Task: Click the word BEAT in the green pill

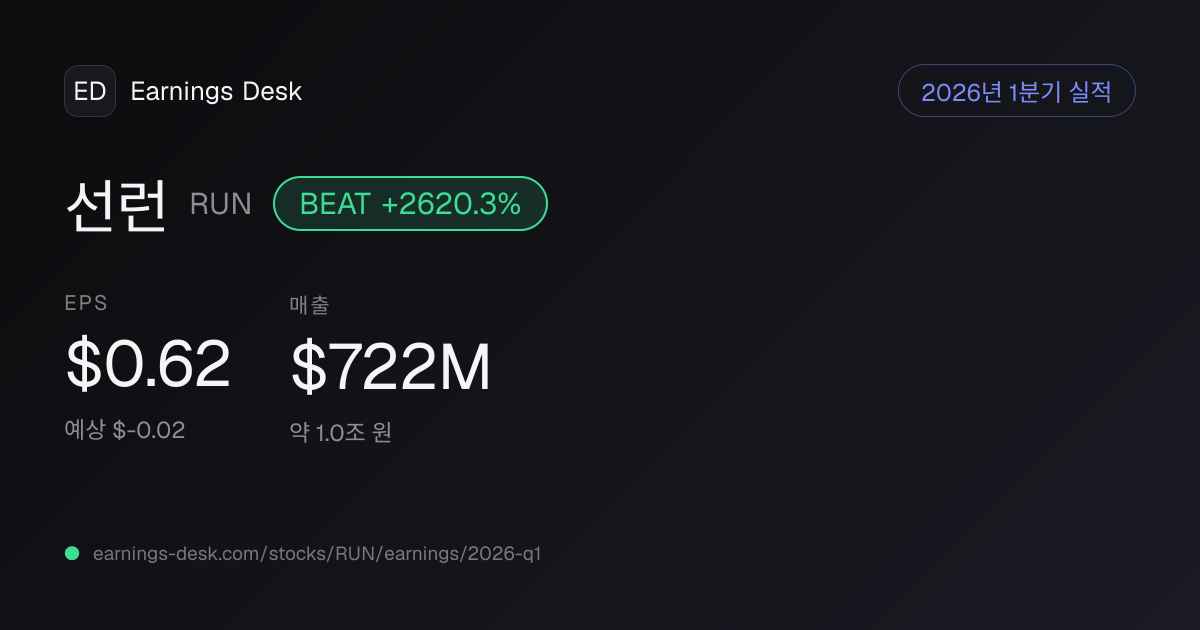Action: [x=335, y=204]
